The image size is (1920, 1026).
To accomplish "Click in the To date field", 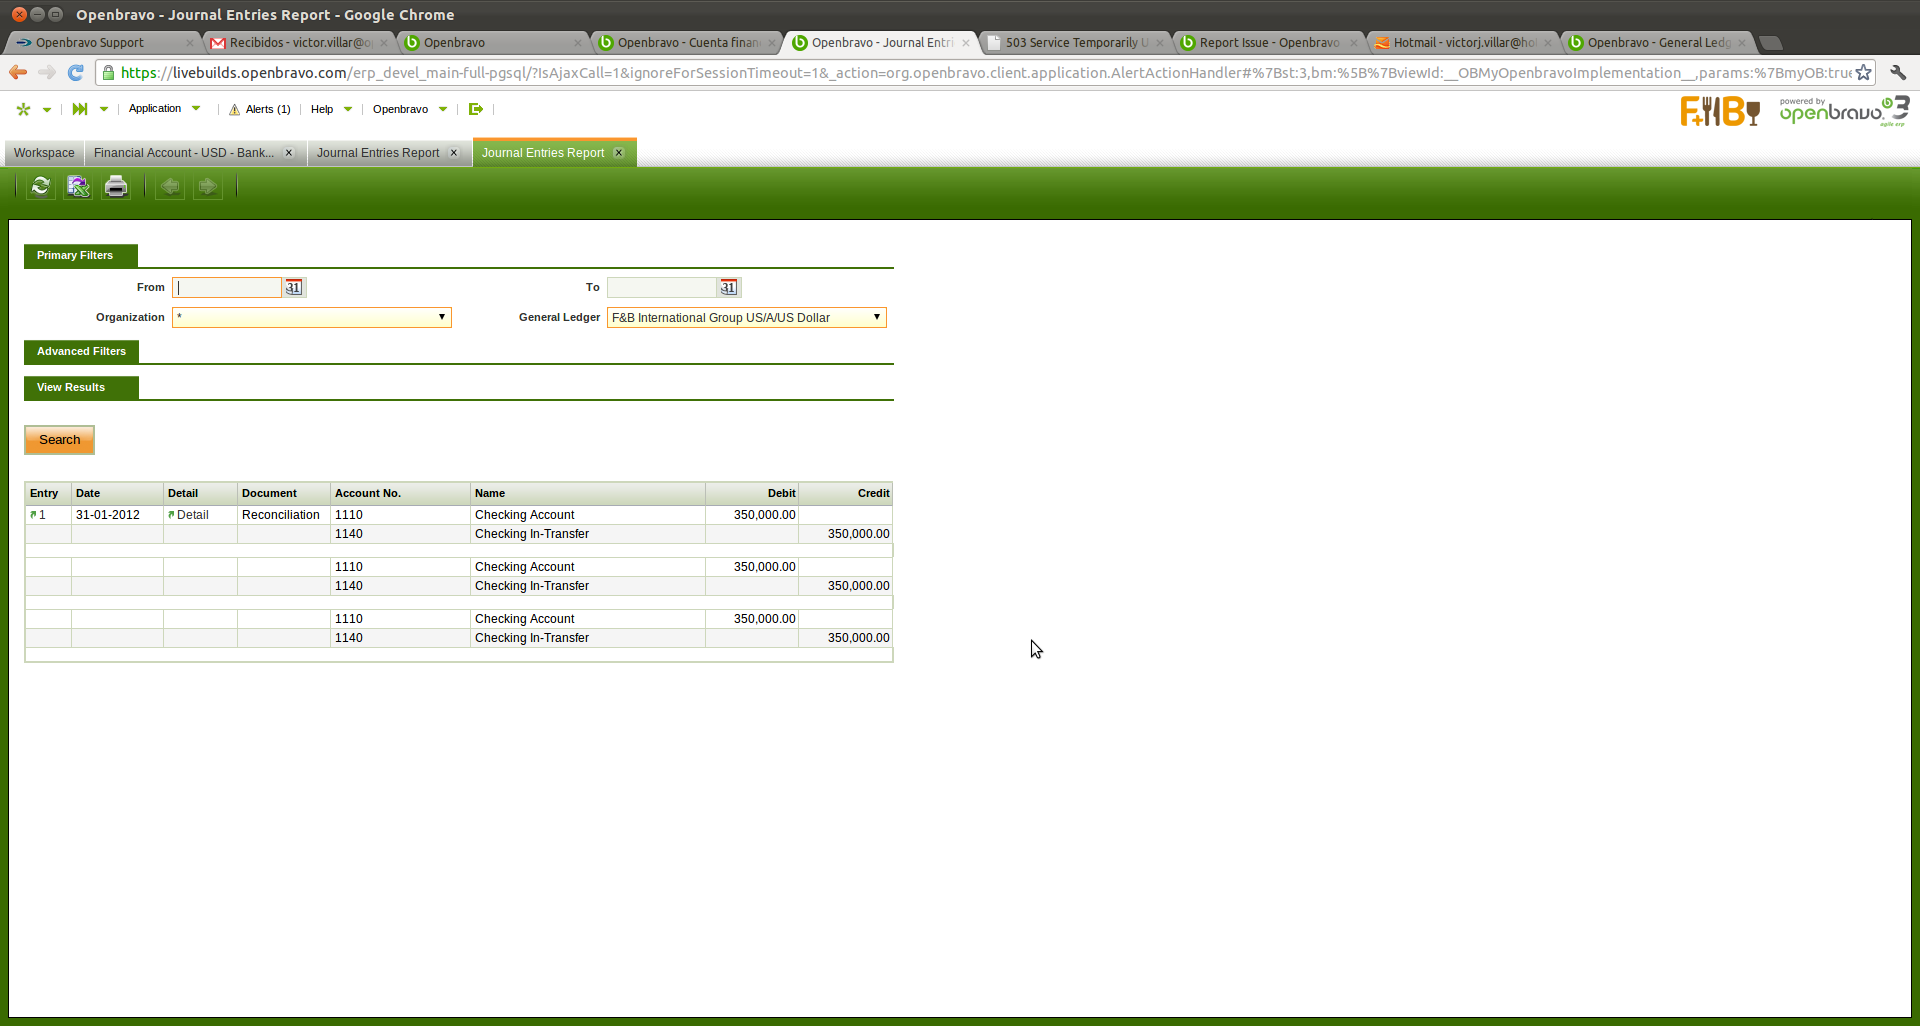I will (x=662, y=288).
